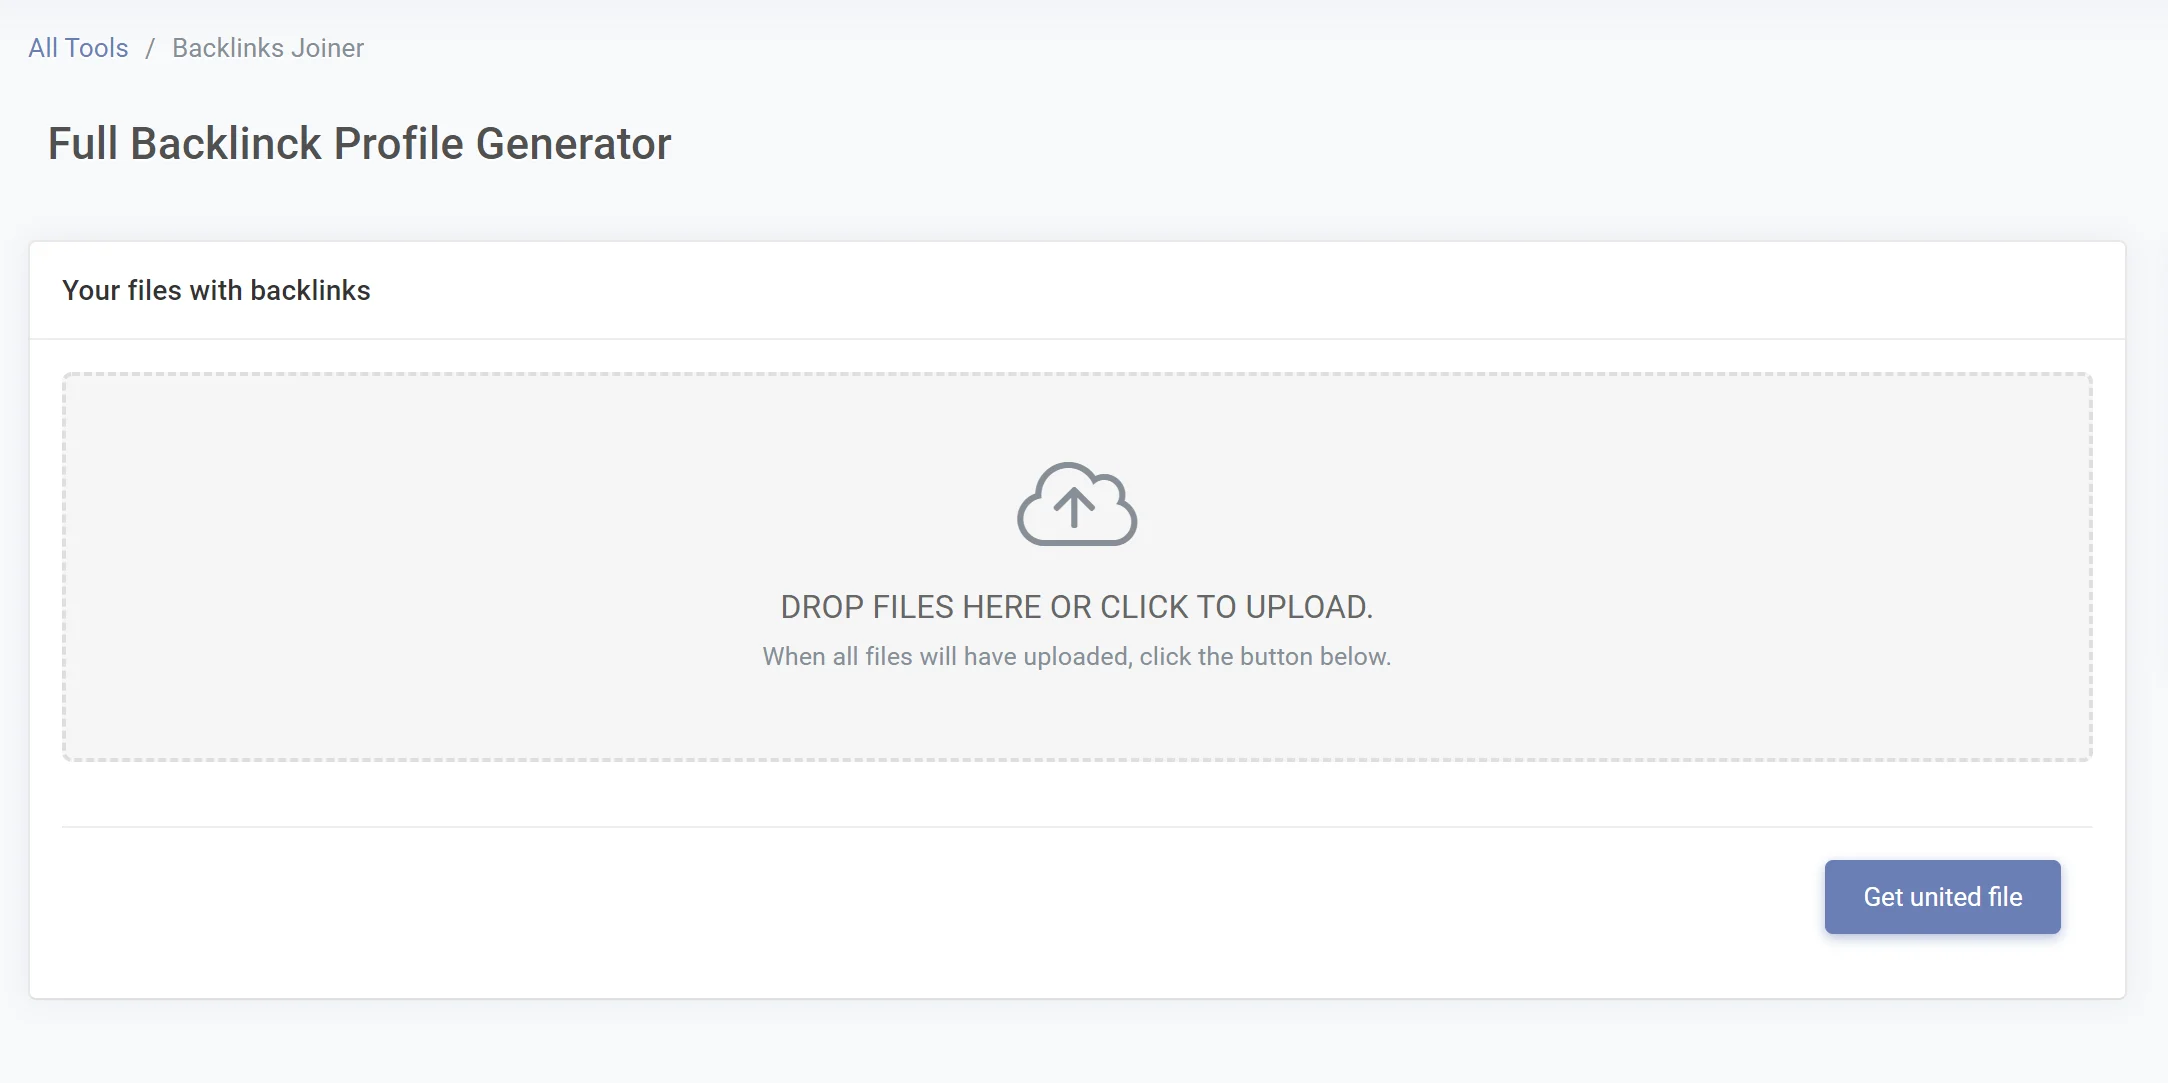The width and height of the screenshot is (2168, 1083).
Task: Click the cloud upload icon
Action: 1077,504
